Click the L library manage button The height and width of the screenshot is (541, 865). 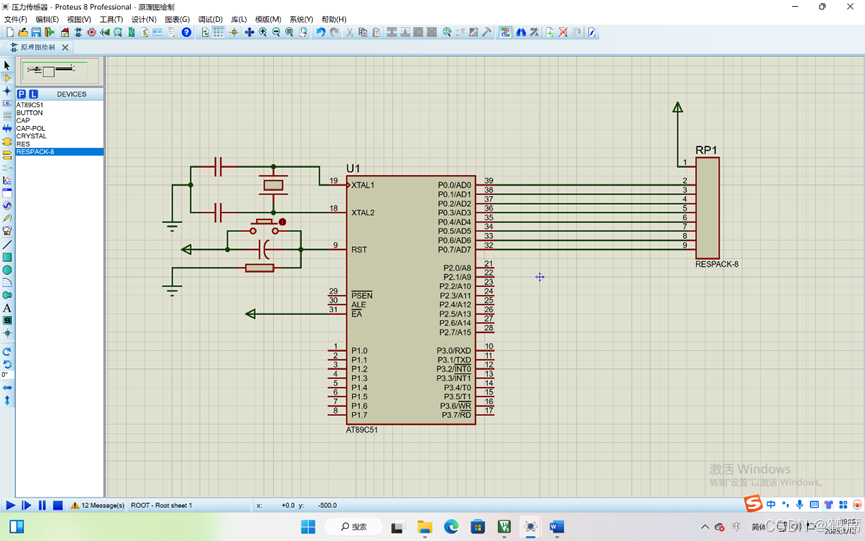[x=34, y=94]
